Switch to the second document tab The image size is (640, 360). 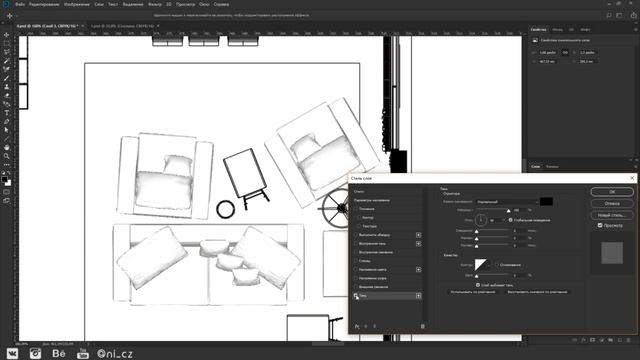(x=122, y=26)
